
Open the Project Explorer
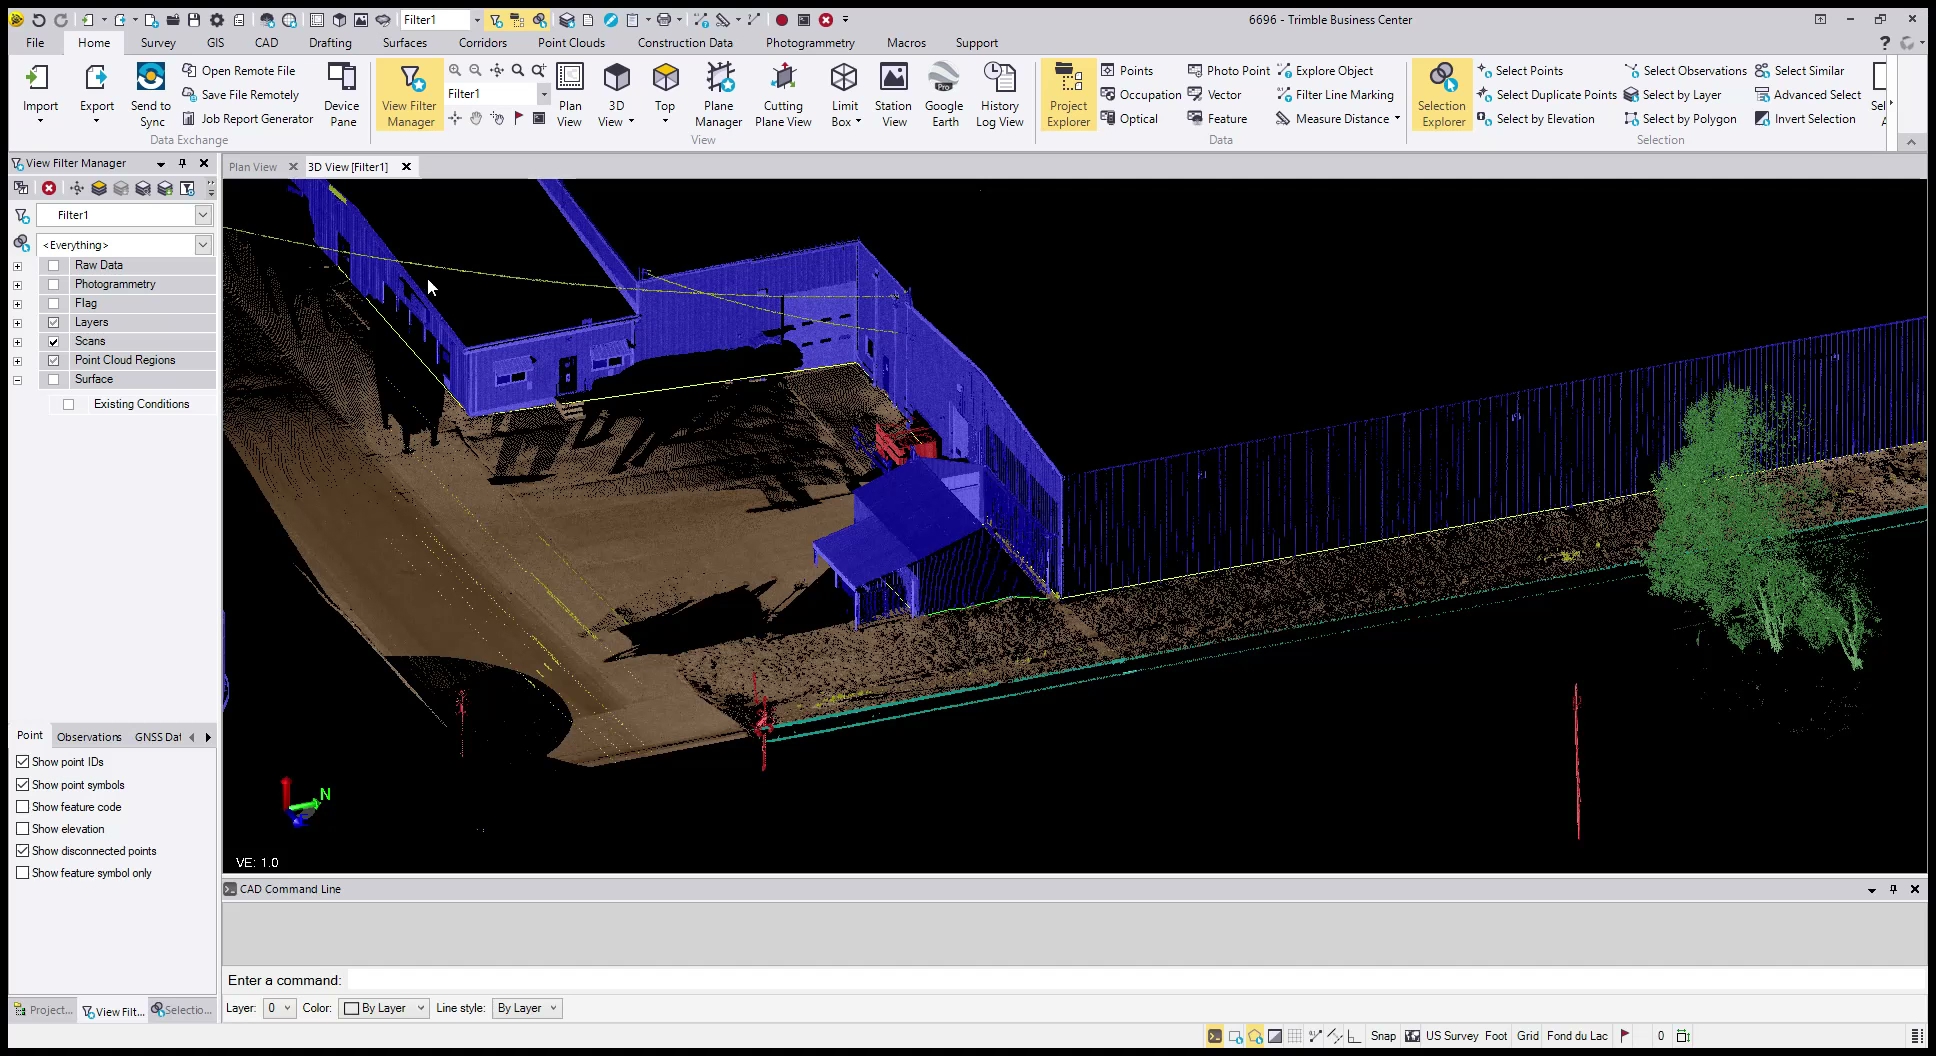(x=1068, y=95)
